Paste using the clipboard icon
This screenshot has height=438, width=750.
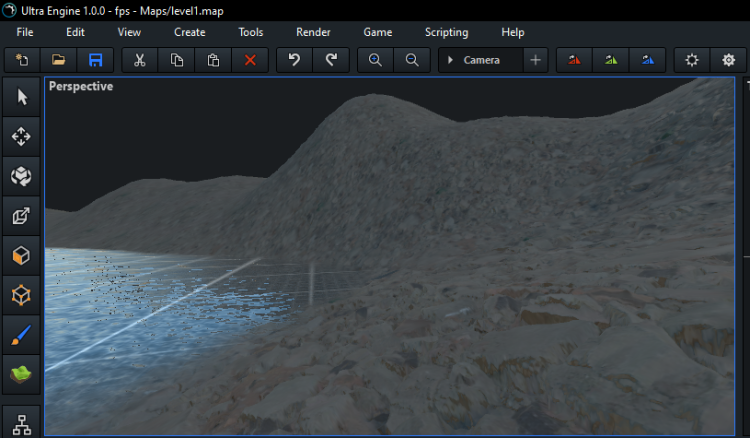(213, 60)
